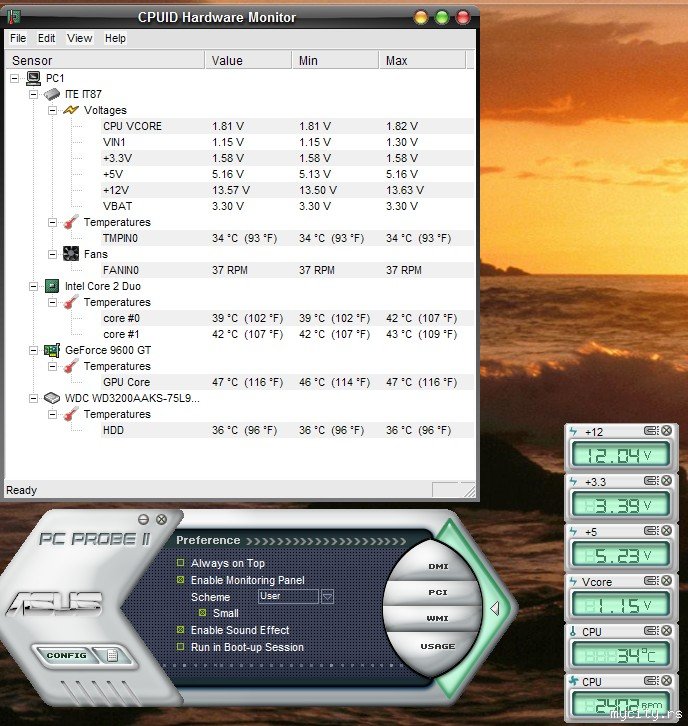Click settings icon on the Vcore widget

652,581
